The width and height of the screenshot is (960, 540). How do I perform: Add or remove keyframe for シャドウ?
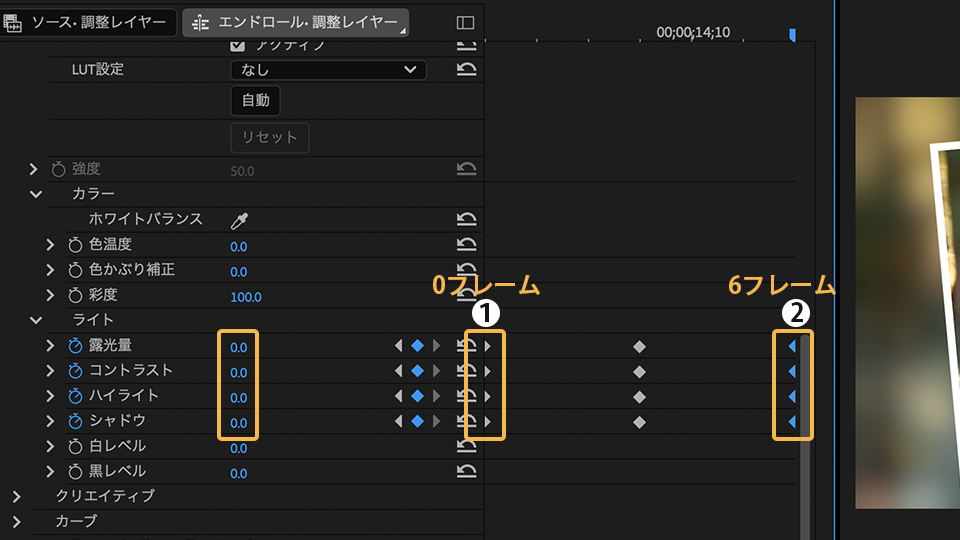(x=417, y=421)
